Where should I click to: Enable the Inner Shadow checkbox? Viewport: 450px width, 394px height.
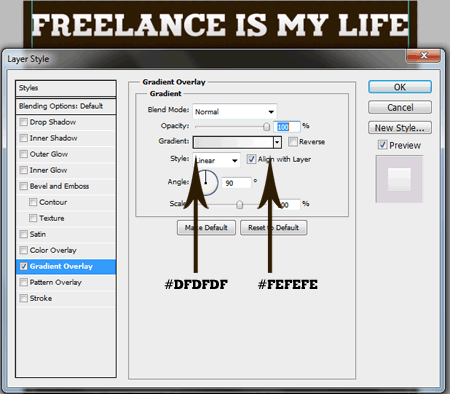(x=24, y=138)
